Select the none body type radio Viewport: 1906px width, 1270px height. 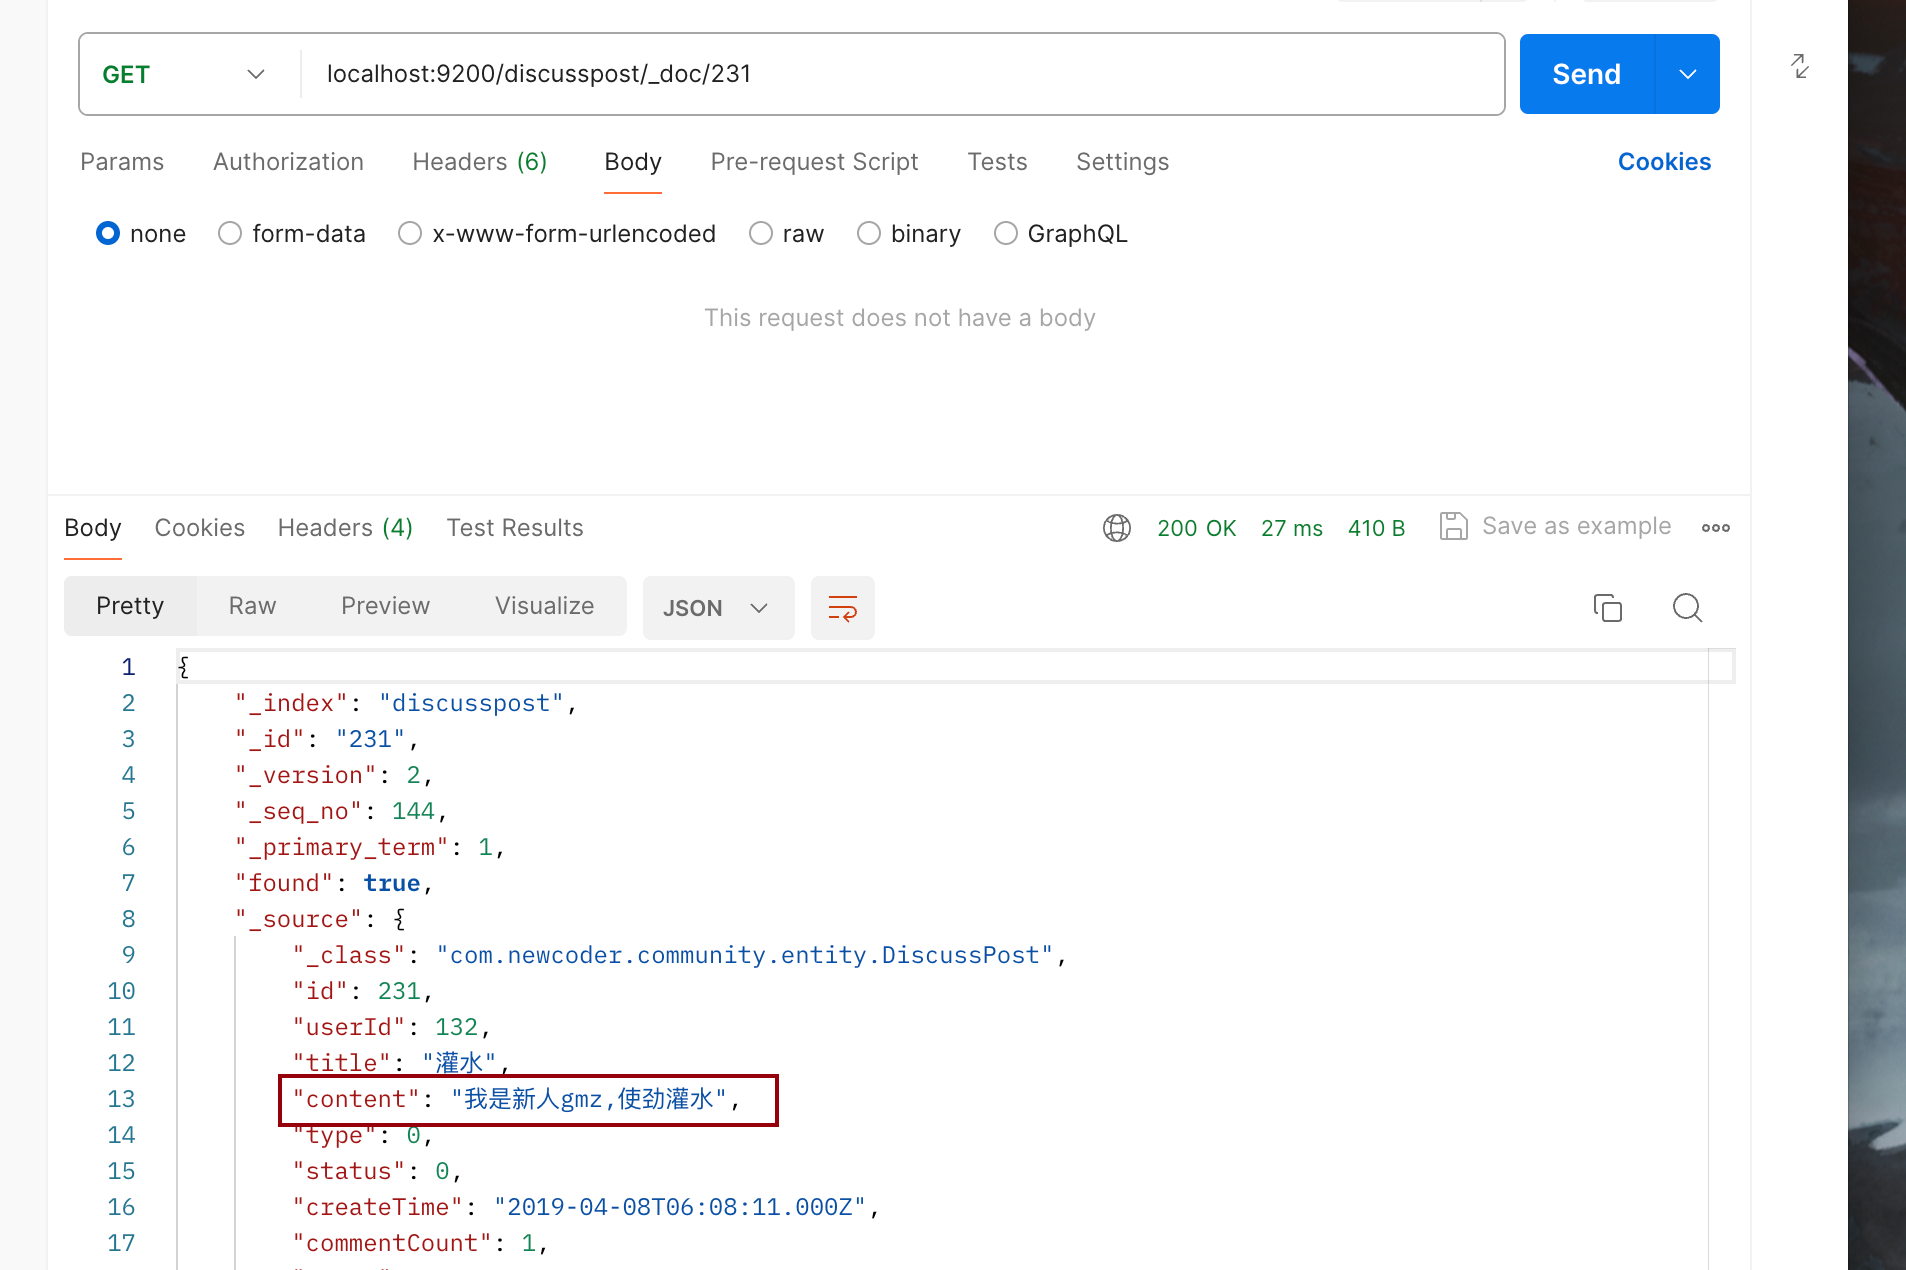tap(108, 233)
